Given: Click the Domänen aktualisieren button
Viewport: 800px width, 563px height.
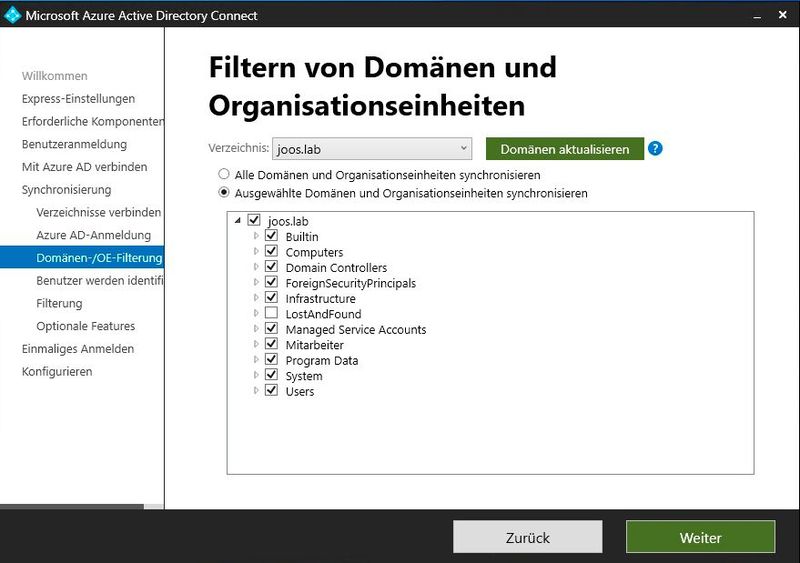Looking at the screenshot, I should [565, 149].
